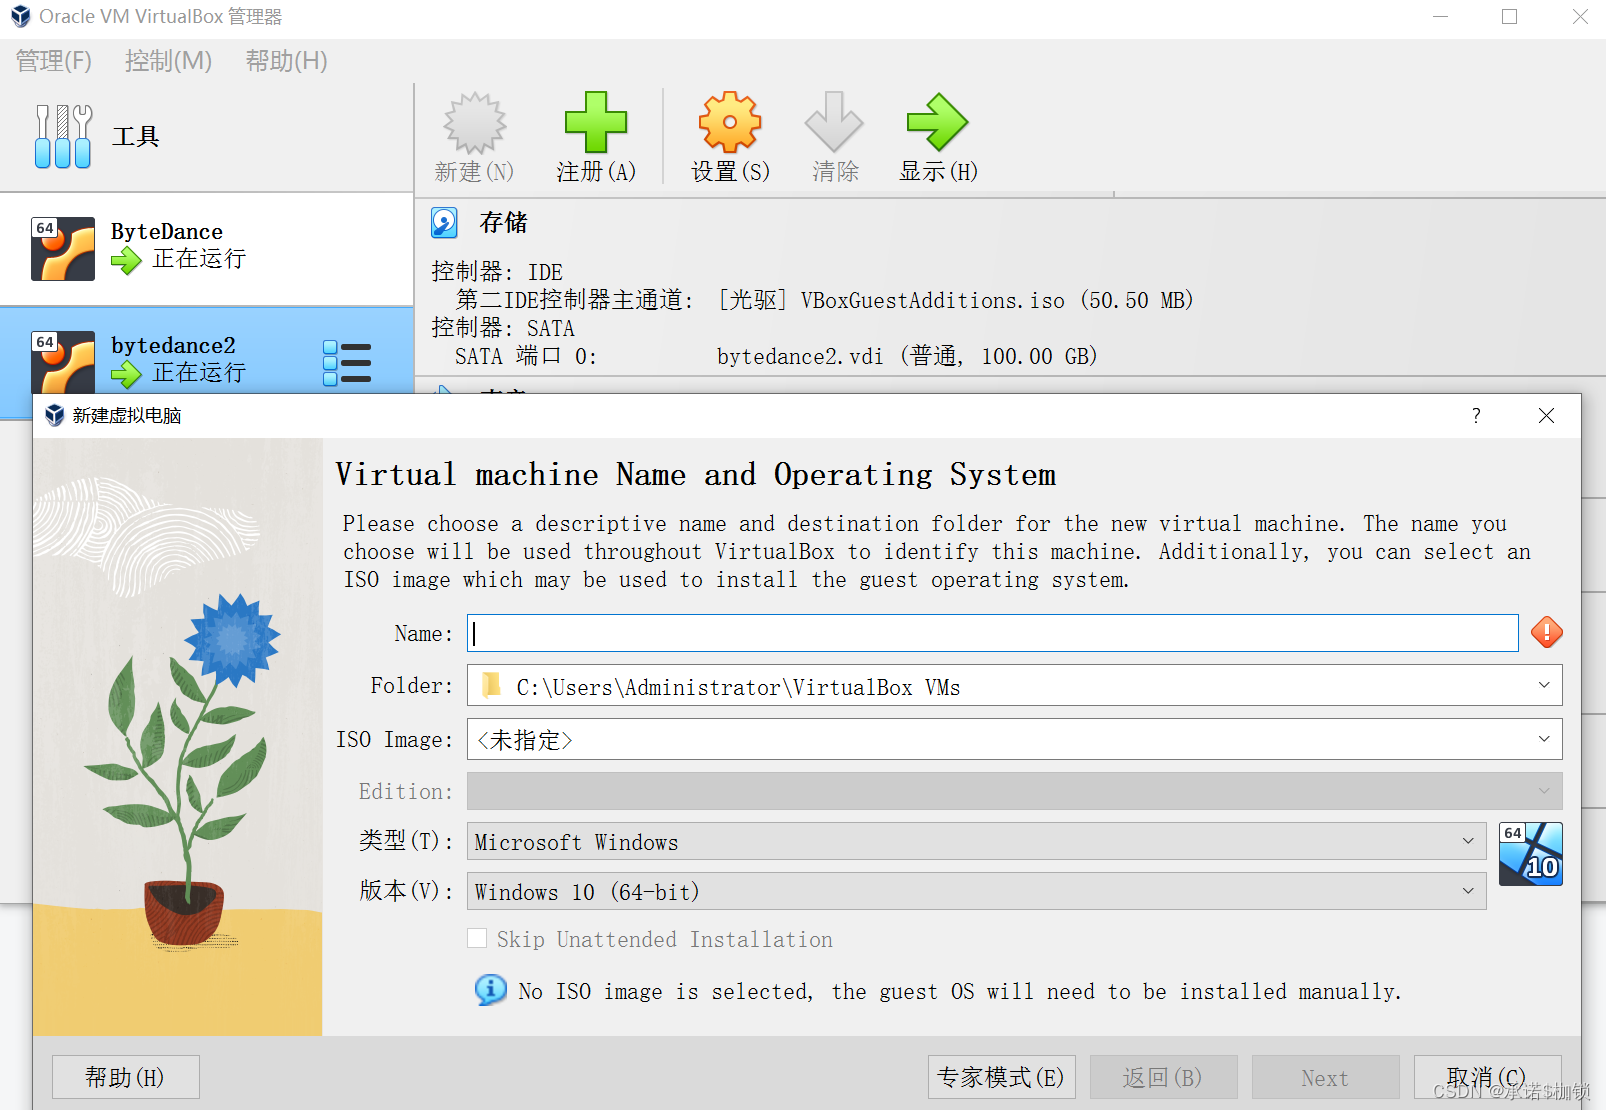Click the 返回(B) back button

pos(1163,1077)
